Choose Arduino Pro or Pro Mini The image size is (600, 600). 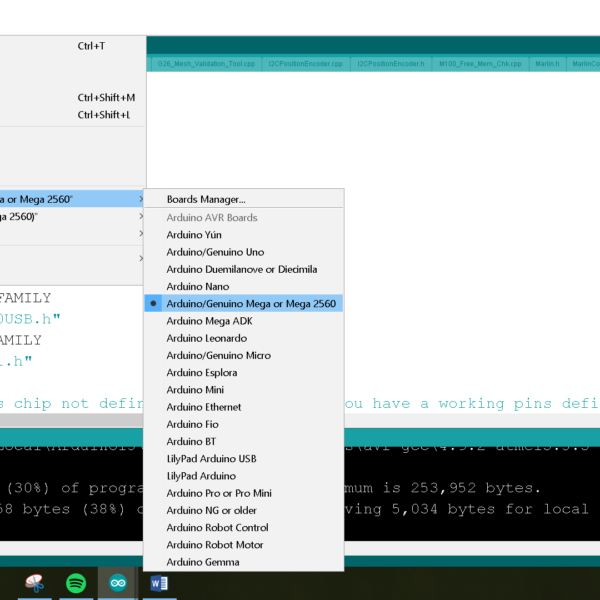click(243, 493)
